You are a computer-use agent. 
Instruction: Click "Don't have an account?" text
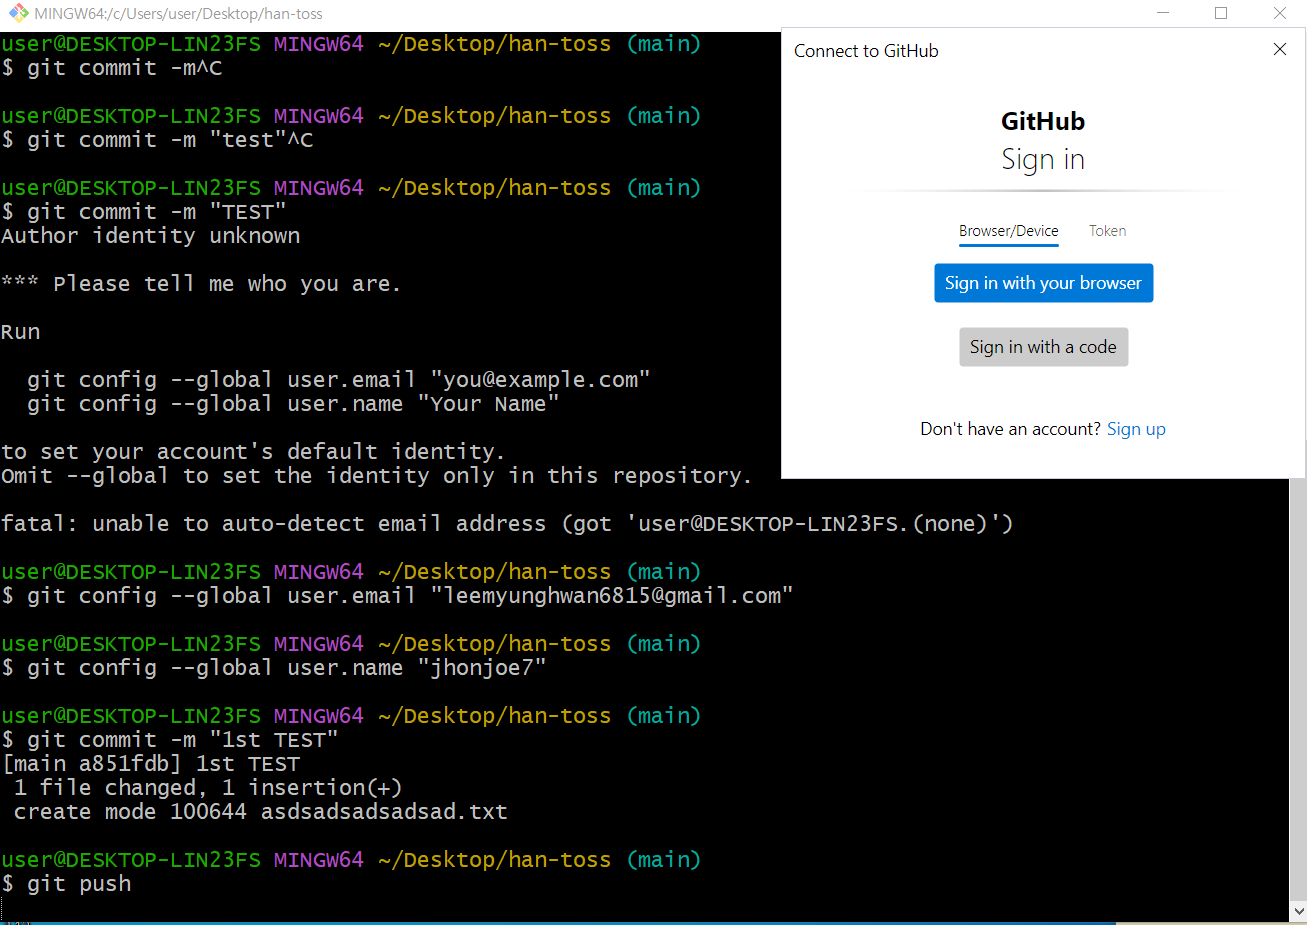(x=1010, y=429)
